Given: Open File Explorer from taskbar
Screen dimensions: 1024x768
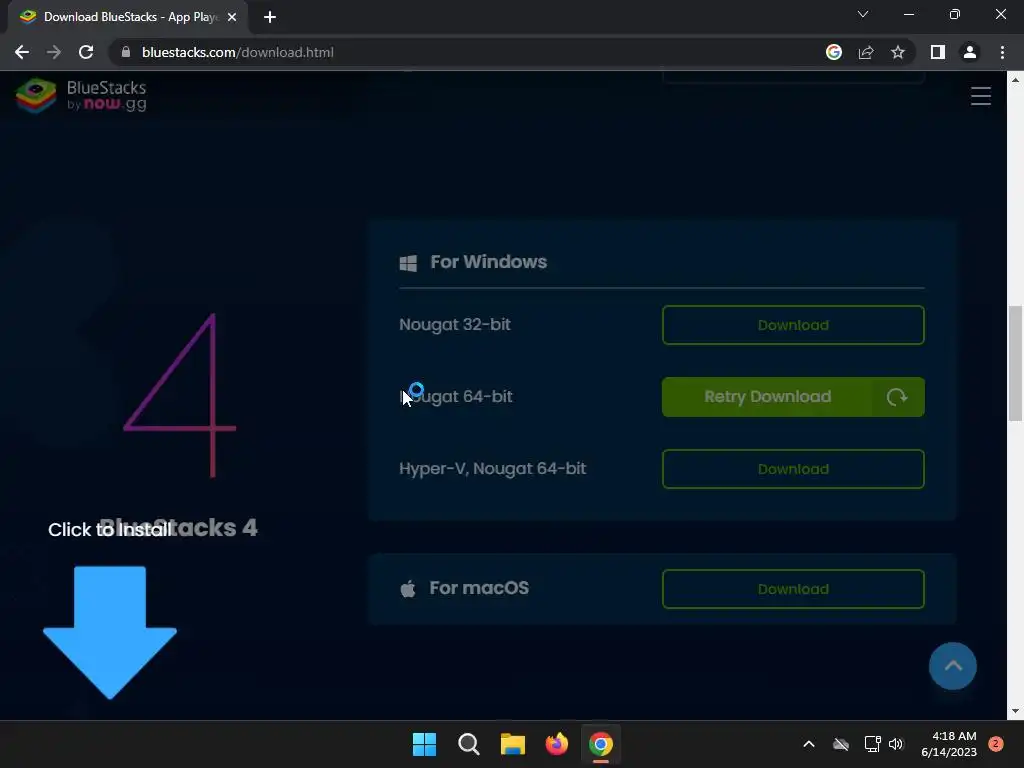Looking at the screenshot, I should tap(513, 744).
